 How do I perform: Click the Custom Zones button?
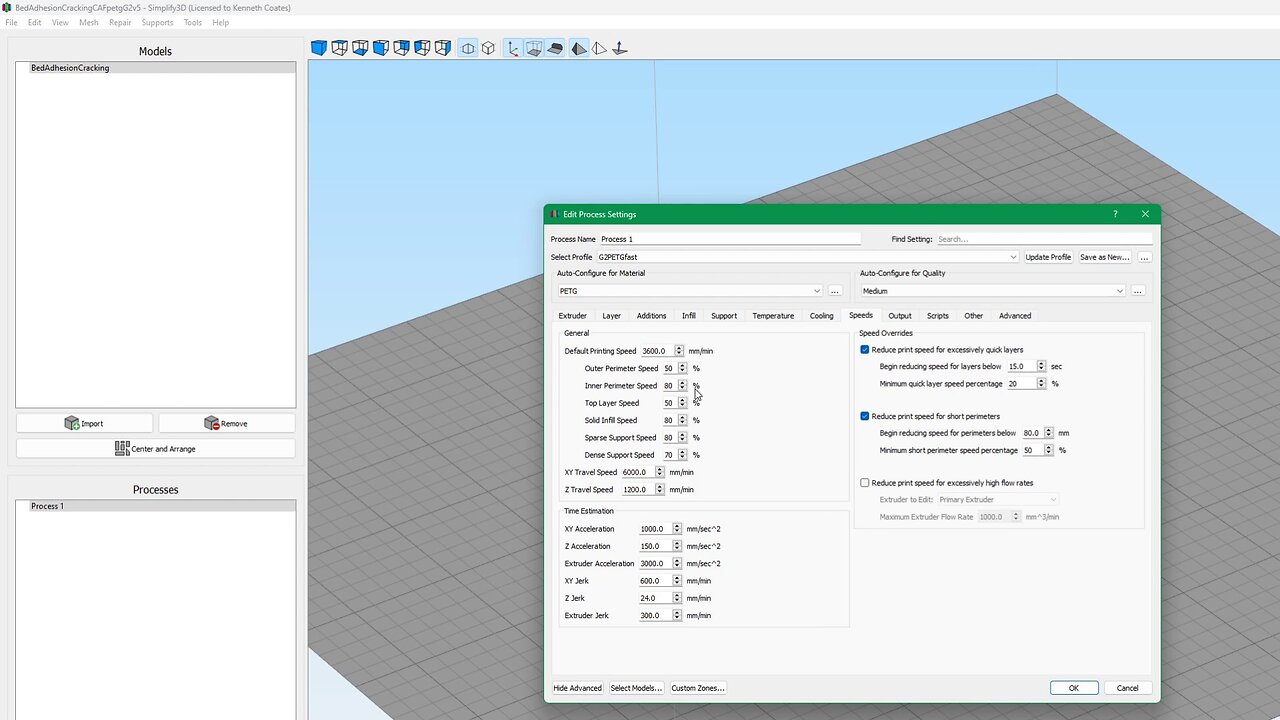tap(698, 688)
